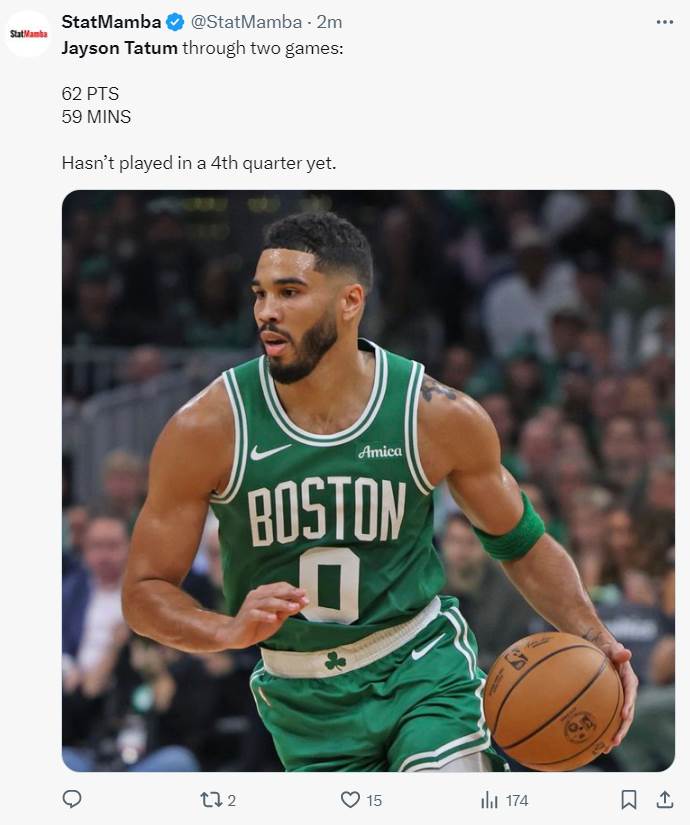The width and height of the screenshot is (690, 825).
Task: Click the like count of 15
Action: pyautogui.click(x=374, y=801)
